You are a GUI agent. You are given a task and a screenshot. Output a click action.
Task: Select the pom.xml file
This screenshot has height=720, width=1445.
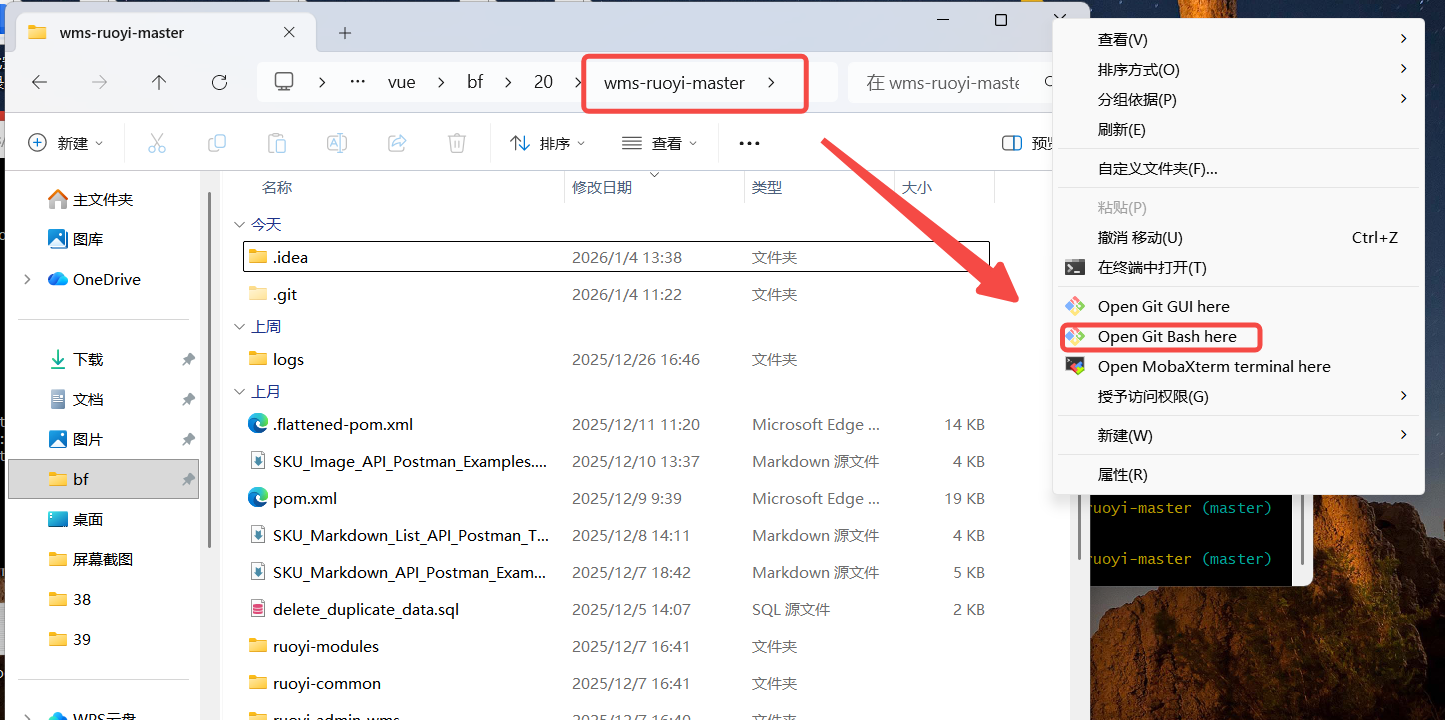[x=616, y=498]
